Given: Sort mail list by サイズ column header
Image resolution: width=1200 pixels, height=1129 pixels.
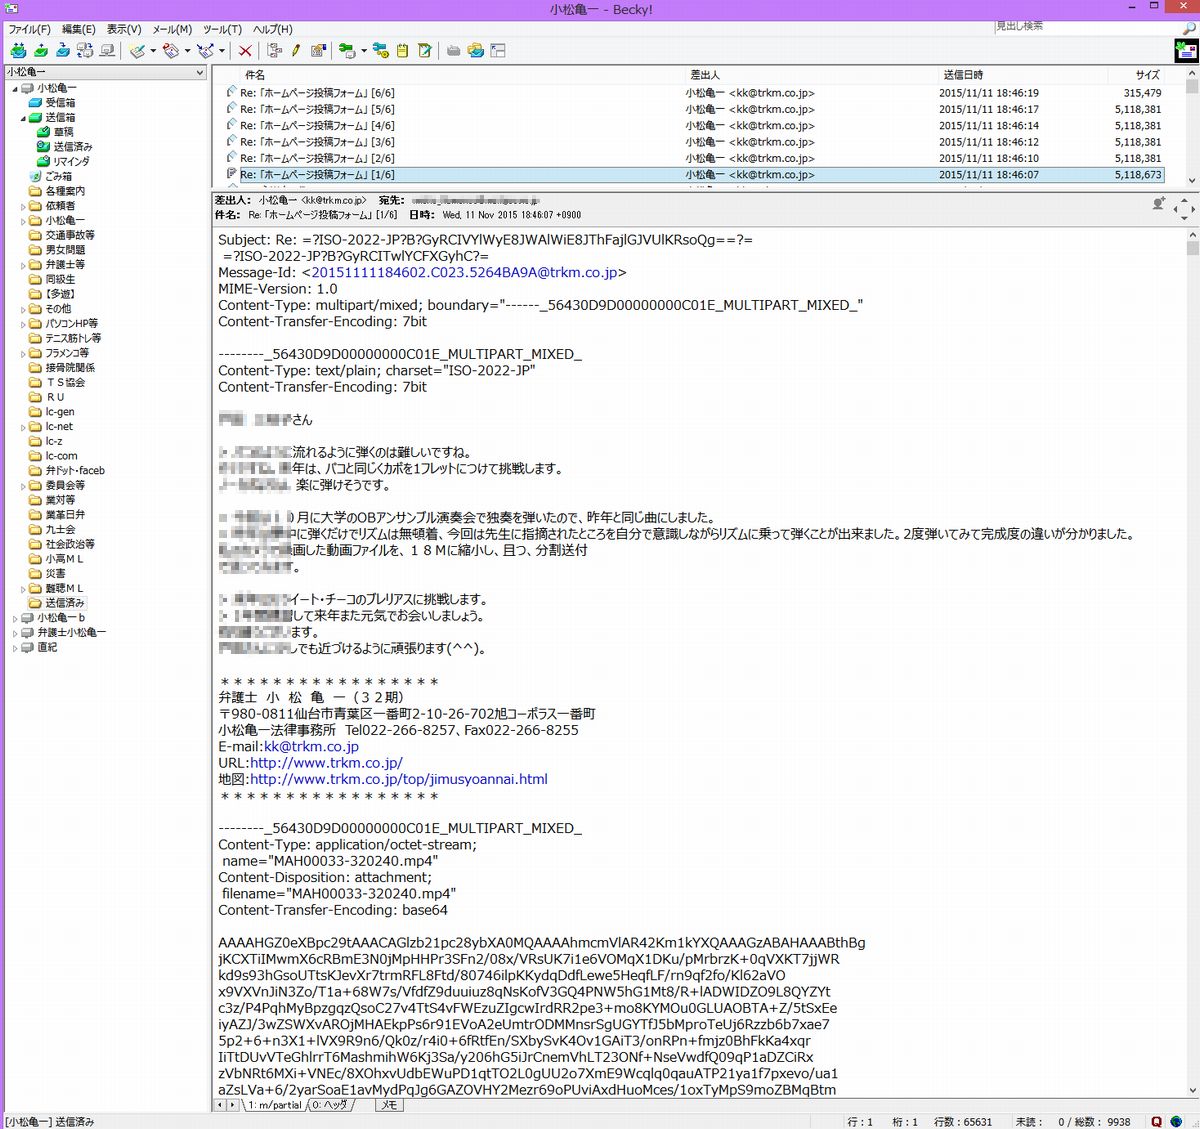Looking at the screenshot, I should (1146, 75).
